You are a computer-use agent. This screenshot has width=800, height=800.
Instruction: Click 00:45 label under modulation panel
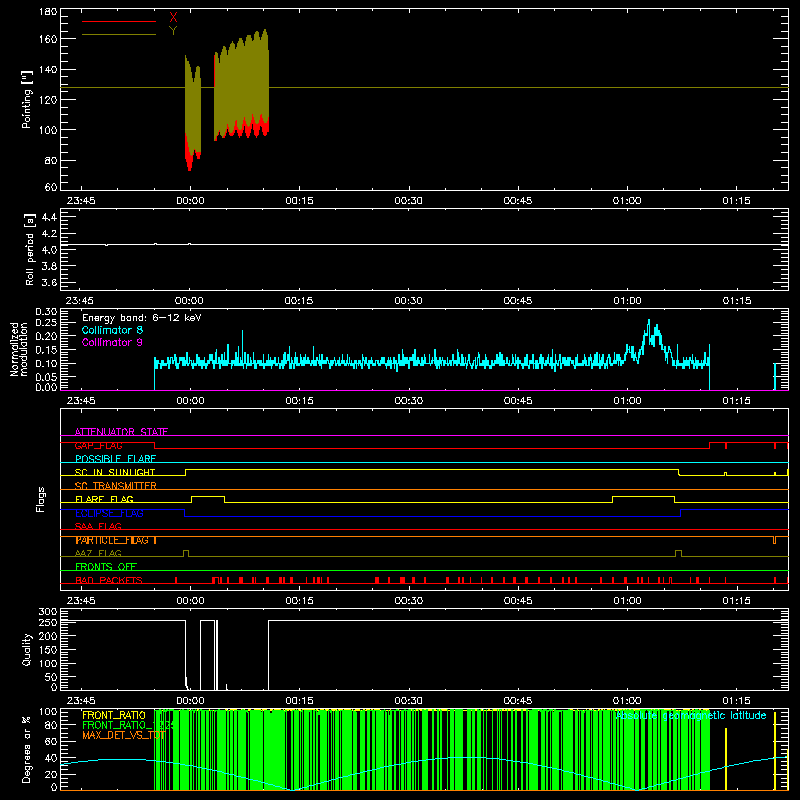[518, 401]
